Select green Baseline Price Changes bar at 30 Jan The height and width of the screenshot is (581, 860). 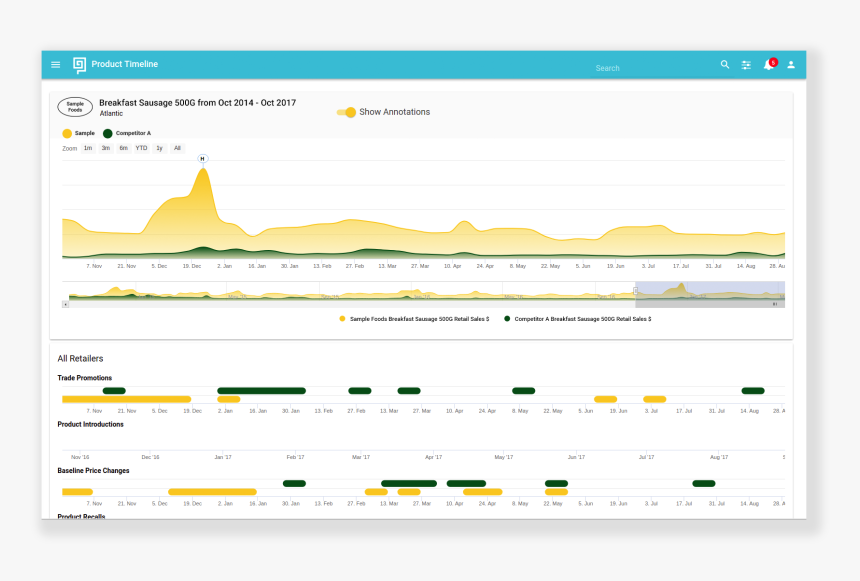point(295,483)
